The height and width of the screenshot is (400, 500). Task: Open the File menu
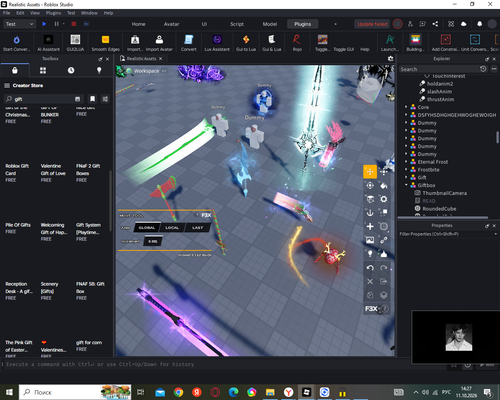coord(7,13)
